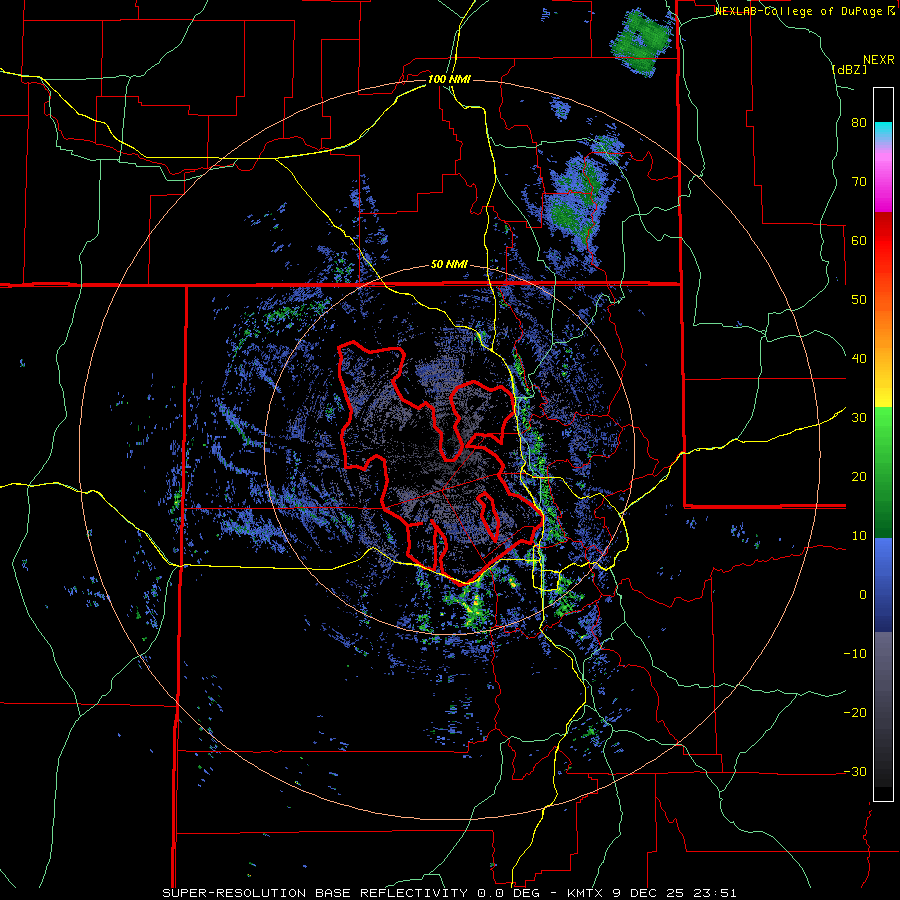Click the 70 value on the dBZ scale
900x900 pixels.
pyautogui.click(x=859, y=182)
